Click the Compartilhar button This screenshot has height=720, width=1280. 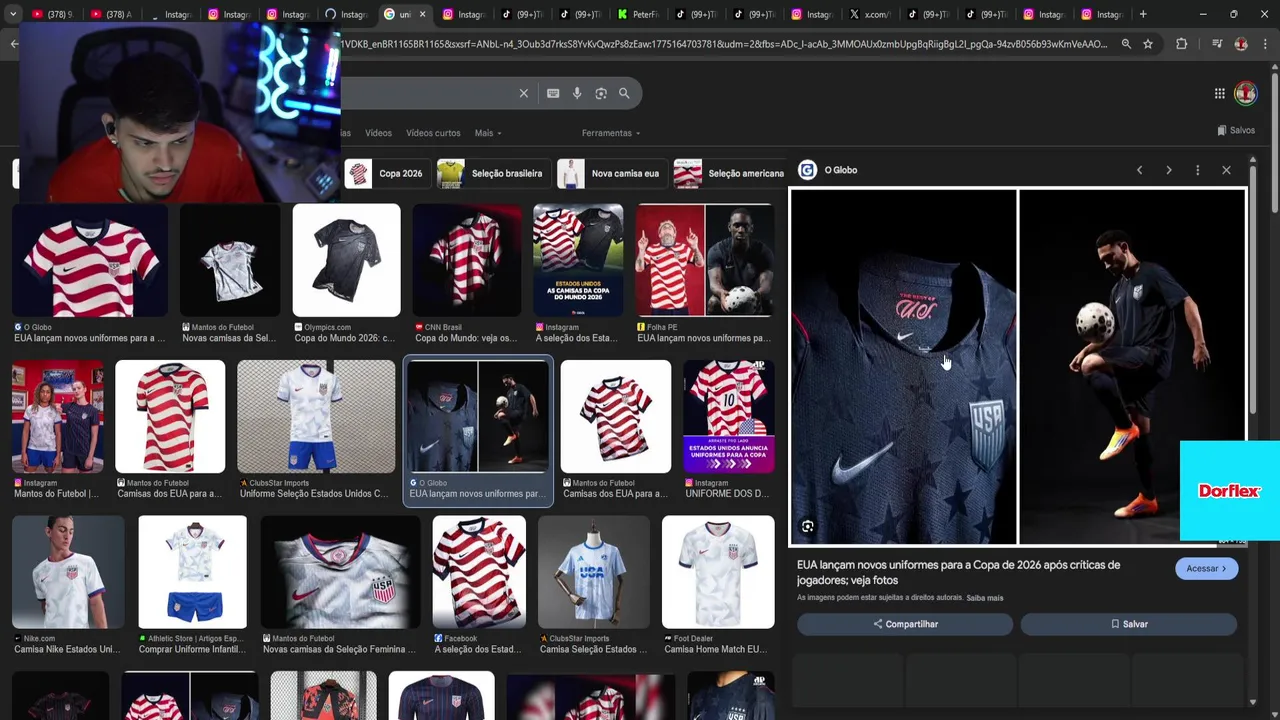(x=905, y=624)
